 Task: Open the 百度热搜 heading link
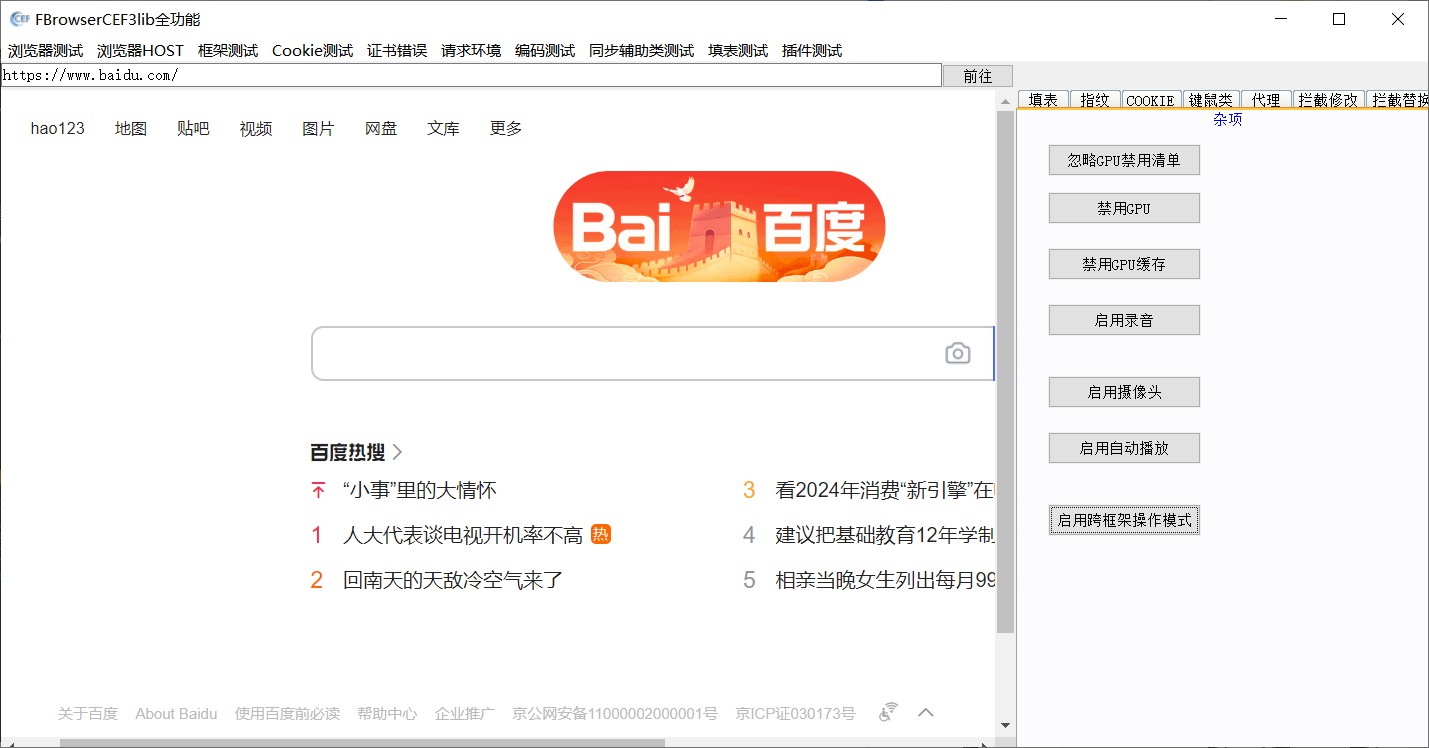pyautogui.click(x=348, y=452)
